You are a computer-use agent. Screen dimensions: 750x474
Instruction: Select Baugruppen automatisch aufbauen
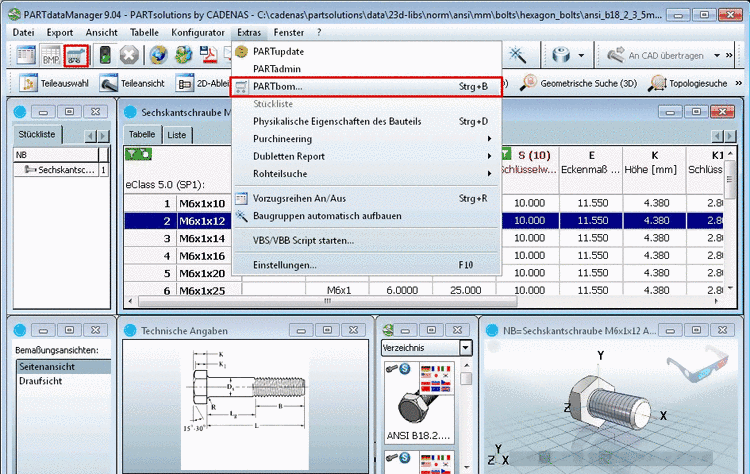[366, 216]
